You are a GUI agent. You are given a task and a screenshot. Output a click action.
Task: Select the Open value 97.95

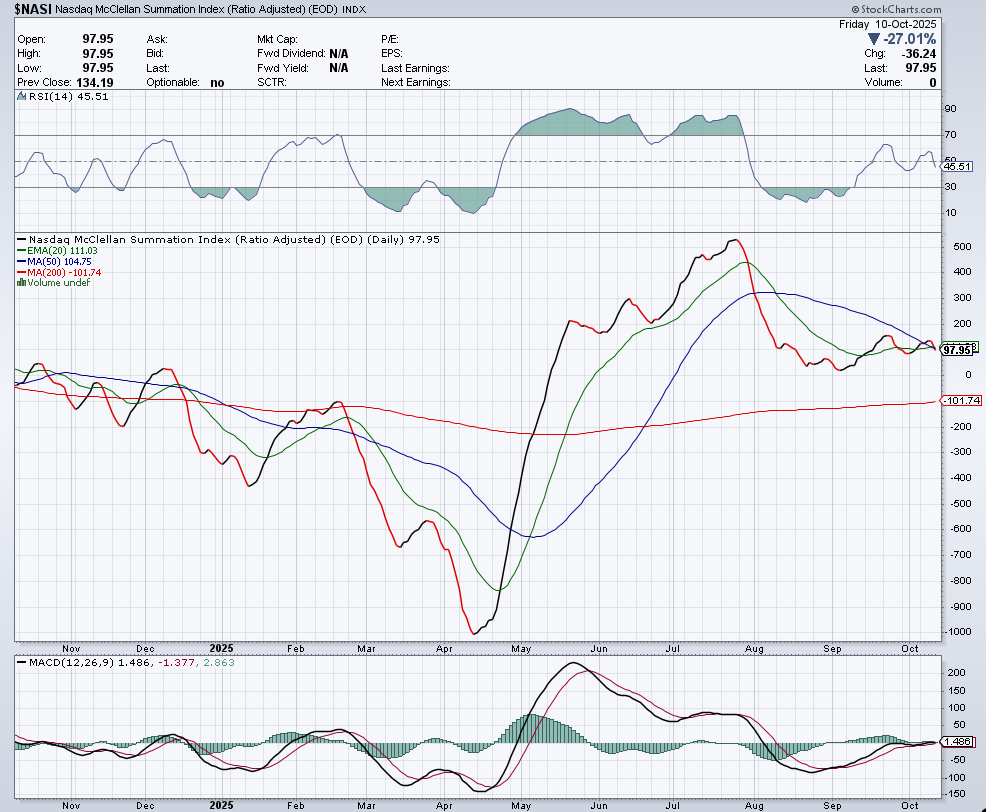(97, 39)
